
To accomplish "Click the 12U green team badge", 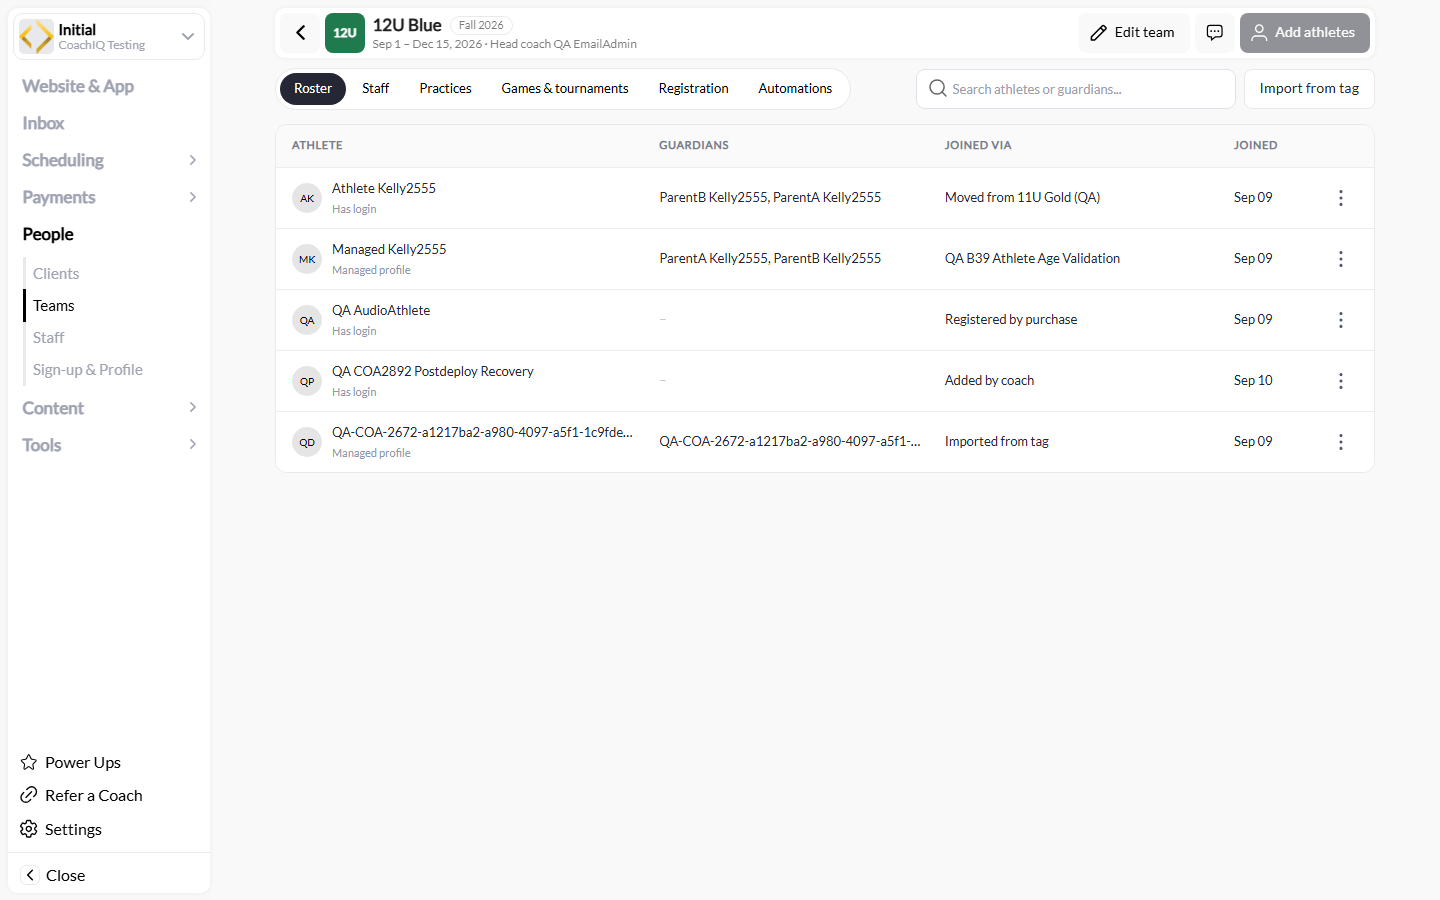I will click(345, 33).
